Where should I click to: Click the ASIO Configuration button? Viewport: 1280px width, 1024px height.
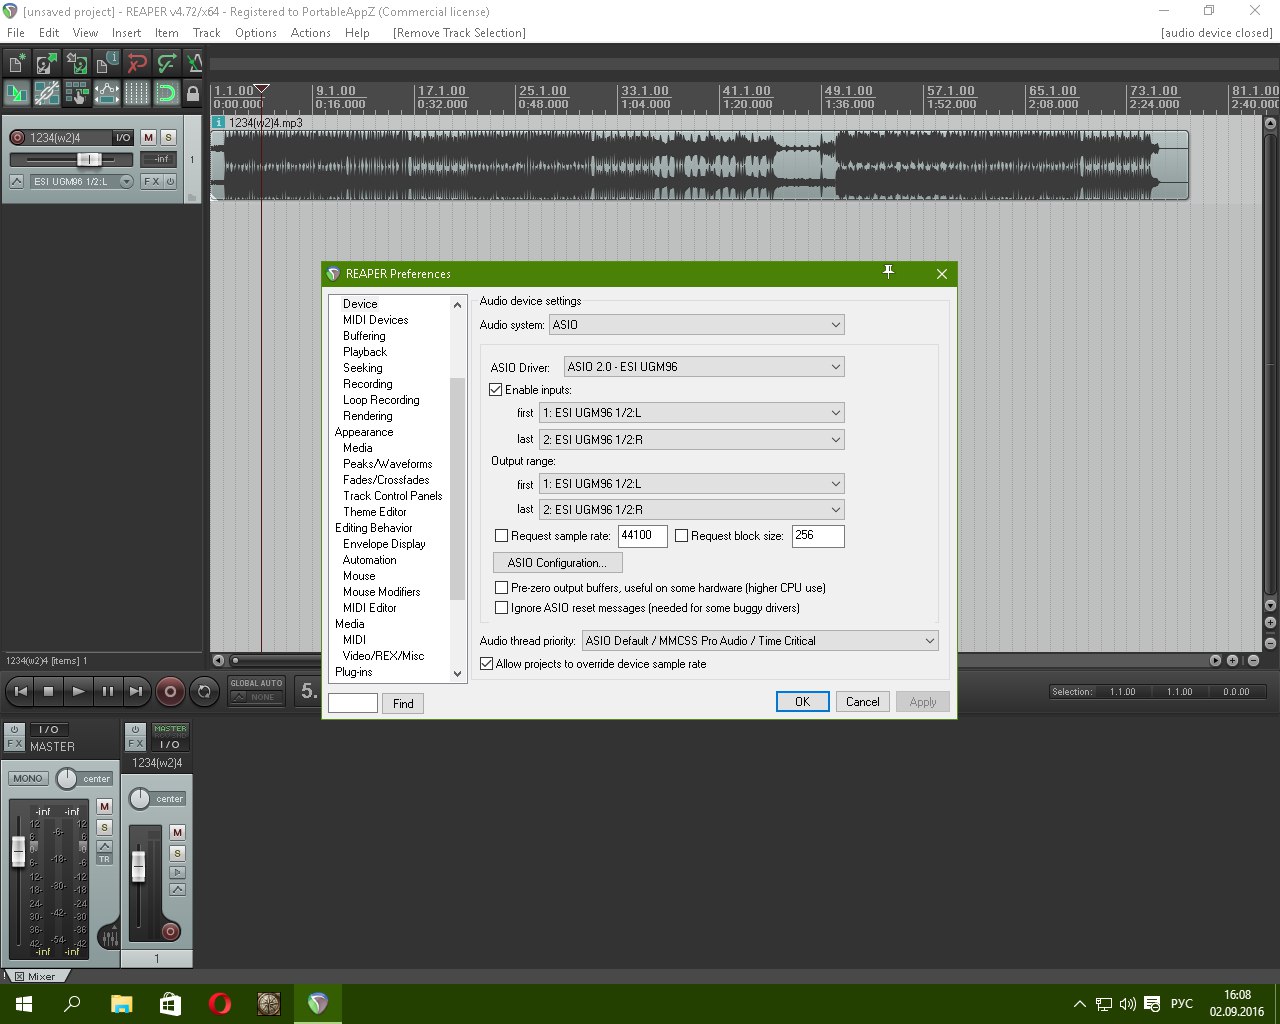(557, 563)
